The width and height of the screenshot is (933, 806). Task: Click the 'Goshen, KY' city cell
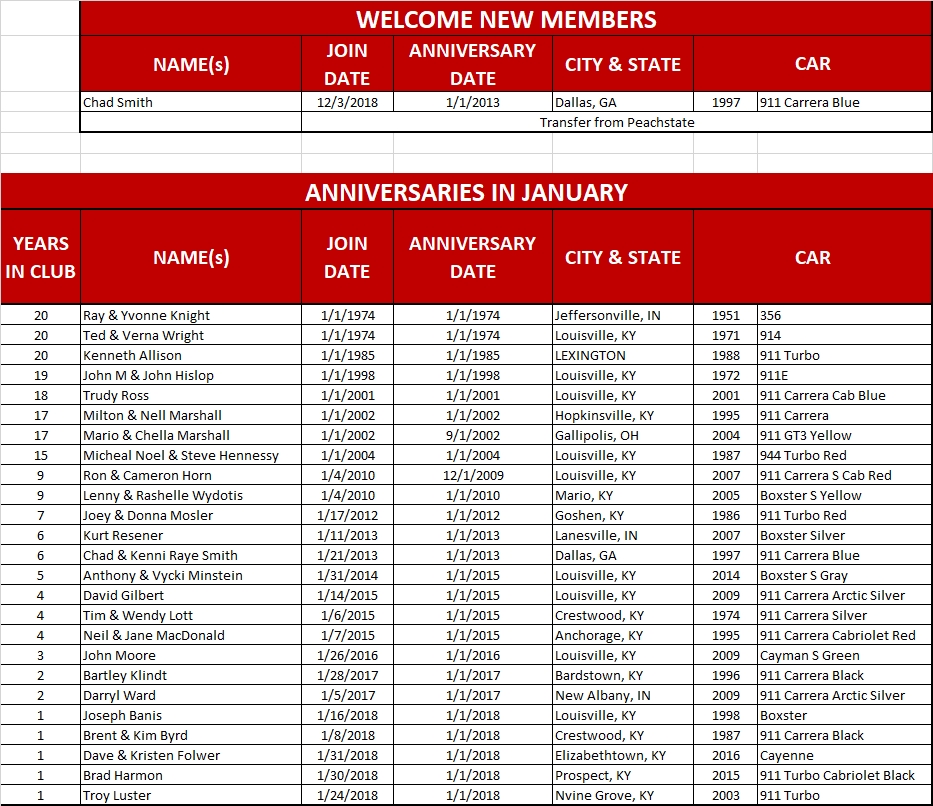(623, 515)
